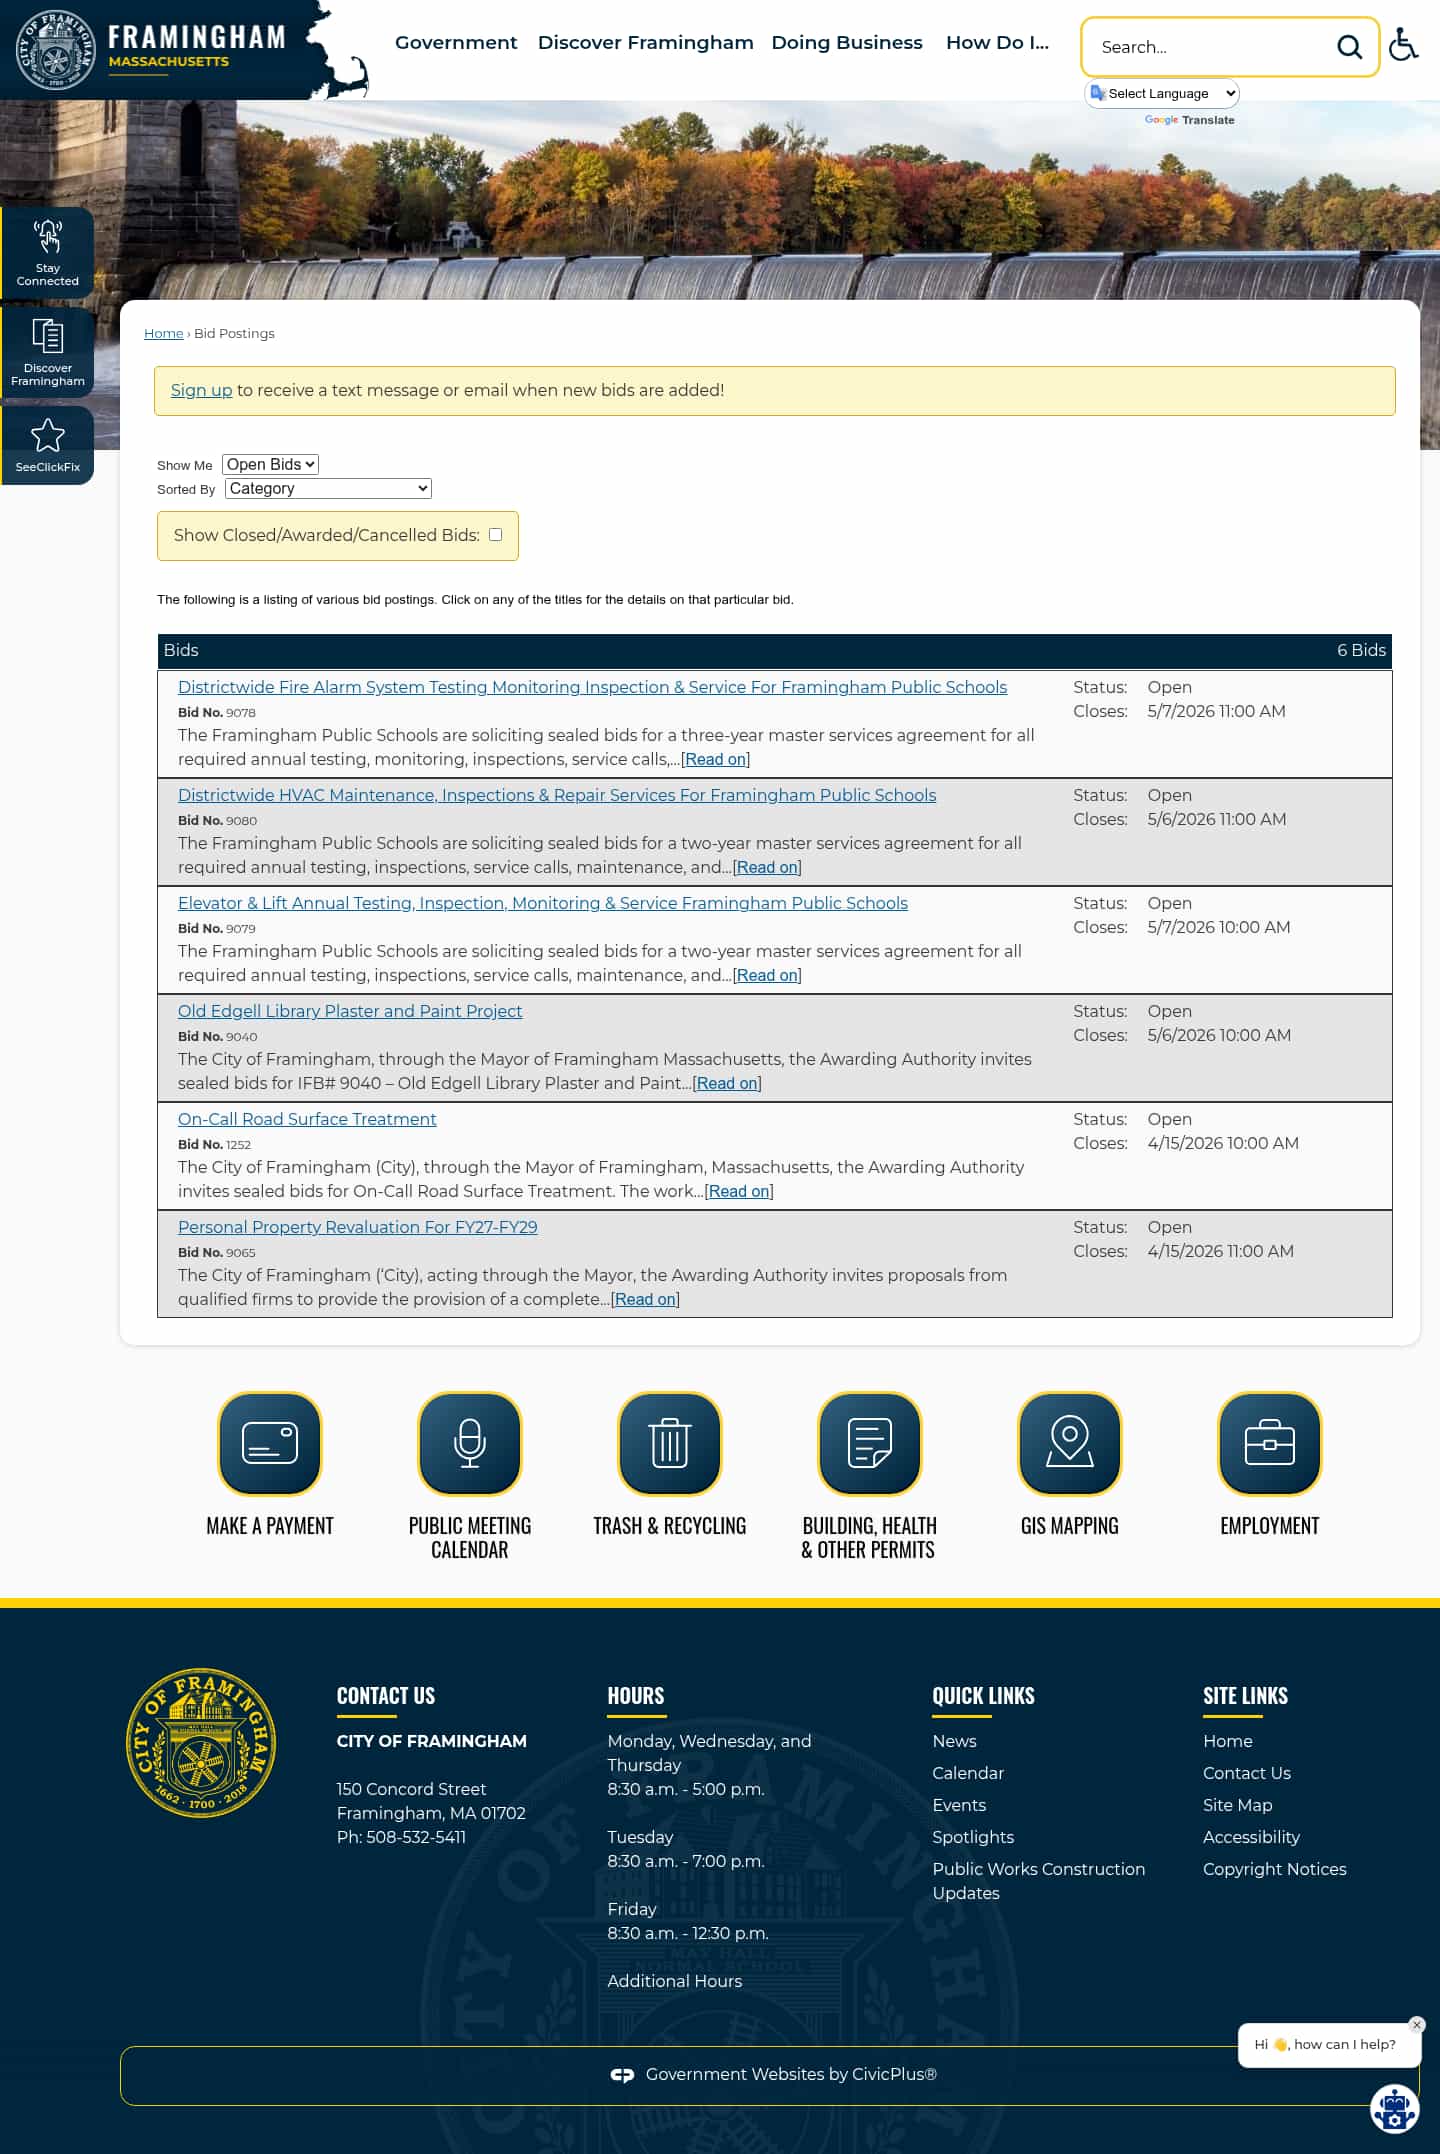Open the How Do I... menu
The image size is (1440, 2154).
(997, 42)
